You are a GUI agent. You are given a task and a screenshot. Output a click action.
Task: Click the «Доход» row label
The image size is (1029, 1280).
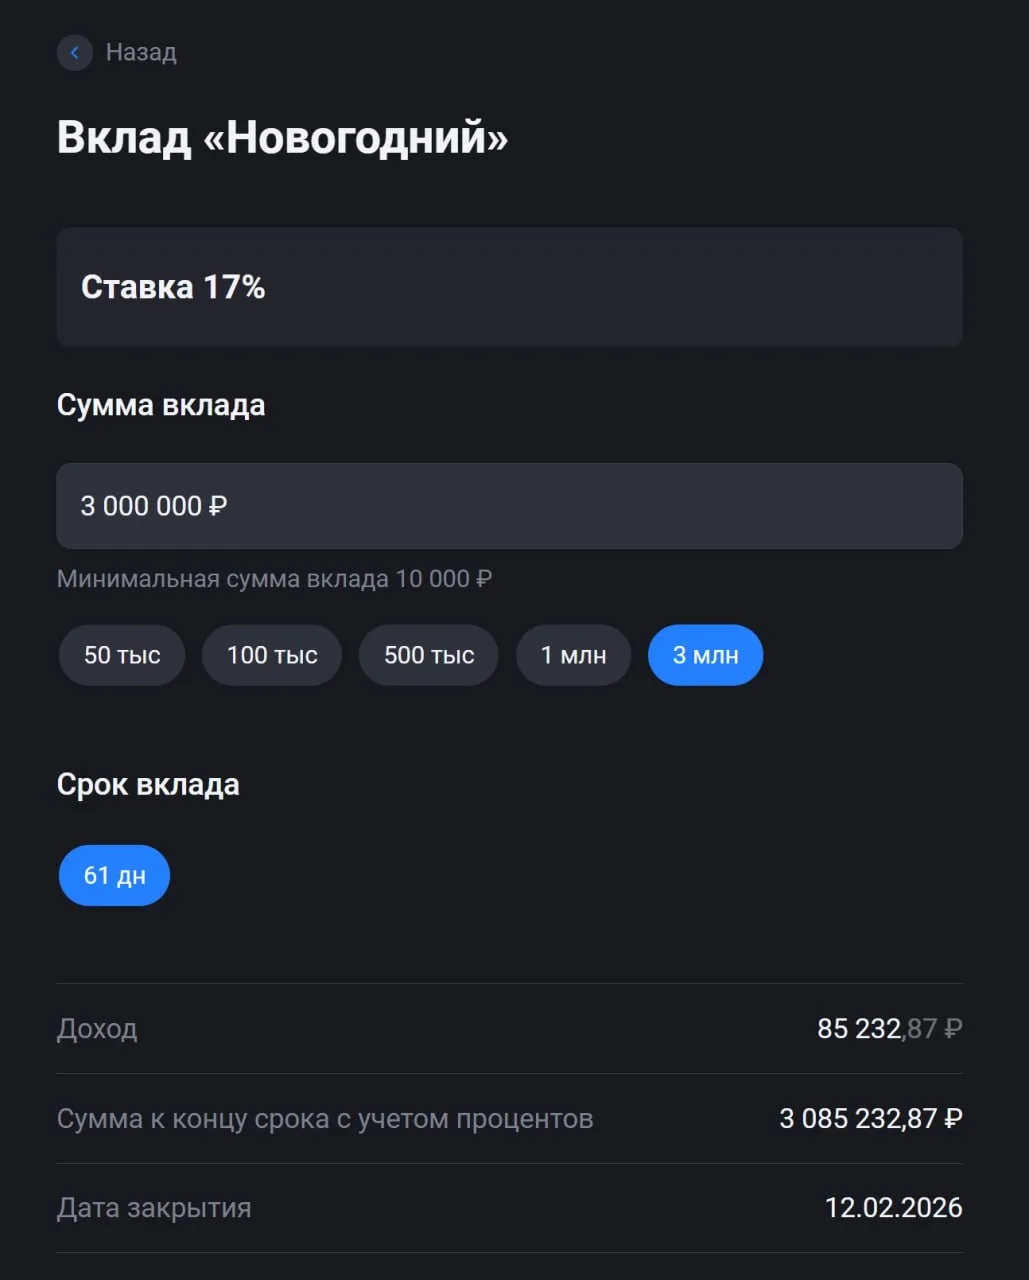[x=97, y=1029]
